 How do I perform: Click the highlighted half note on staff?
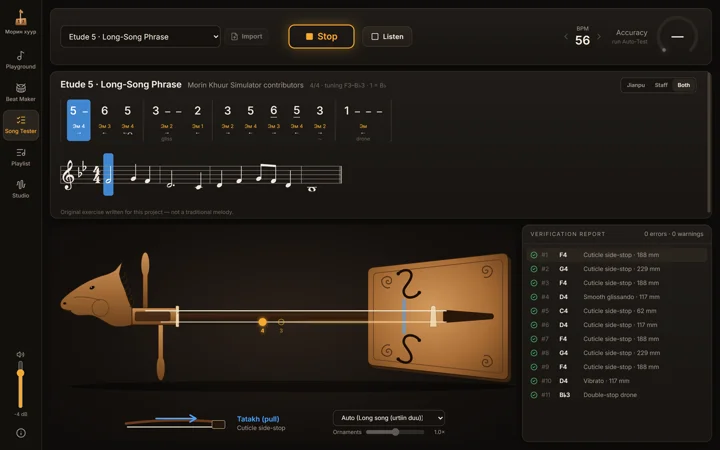(x=108, y=174)
